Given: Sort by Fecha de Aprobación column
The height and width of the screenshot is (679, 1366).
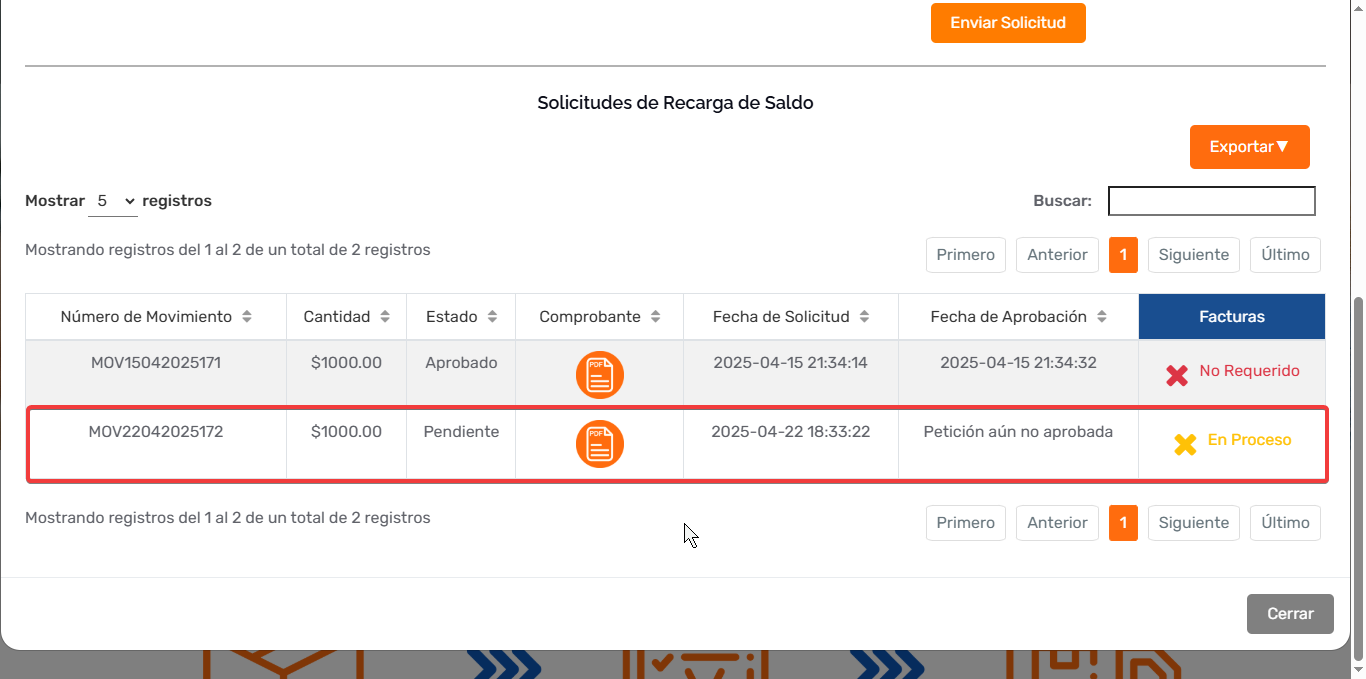Looking at the screenshot, I should coord(1101,316).
